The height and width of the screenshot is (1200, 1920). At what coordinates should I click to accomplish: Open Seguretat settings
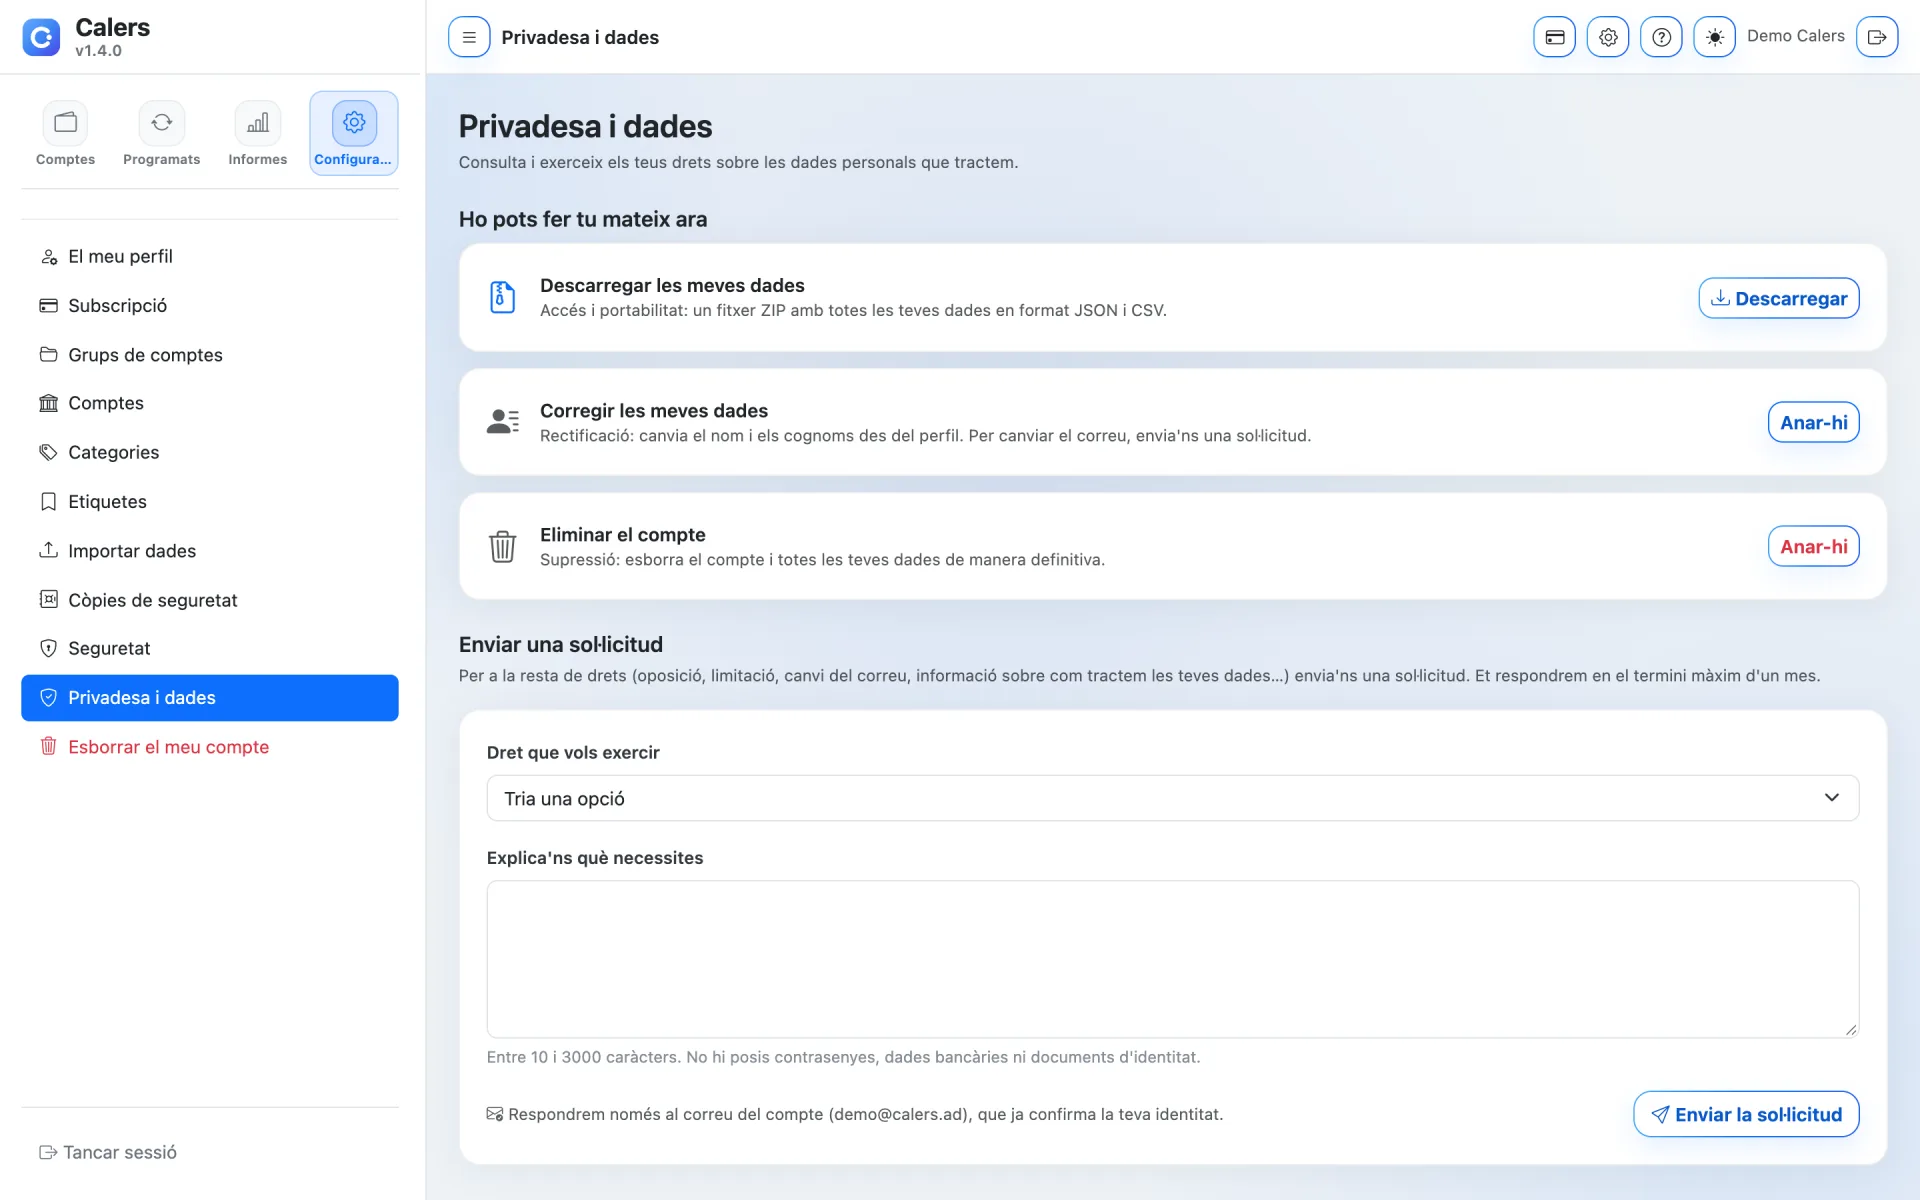(x=210, y=648)
